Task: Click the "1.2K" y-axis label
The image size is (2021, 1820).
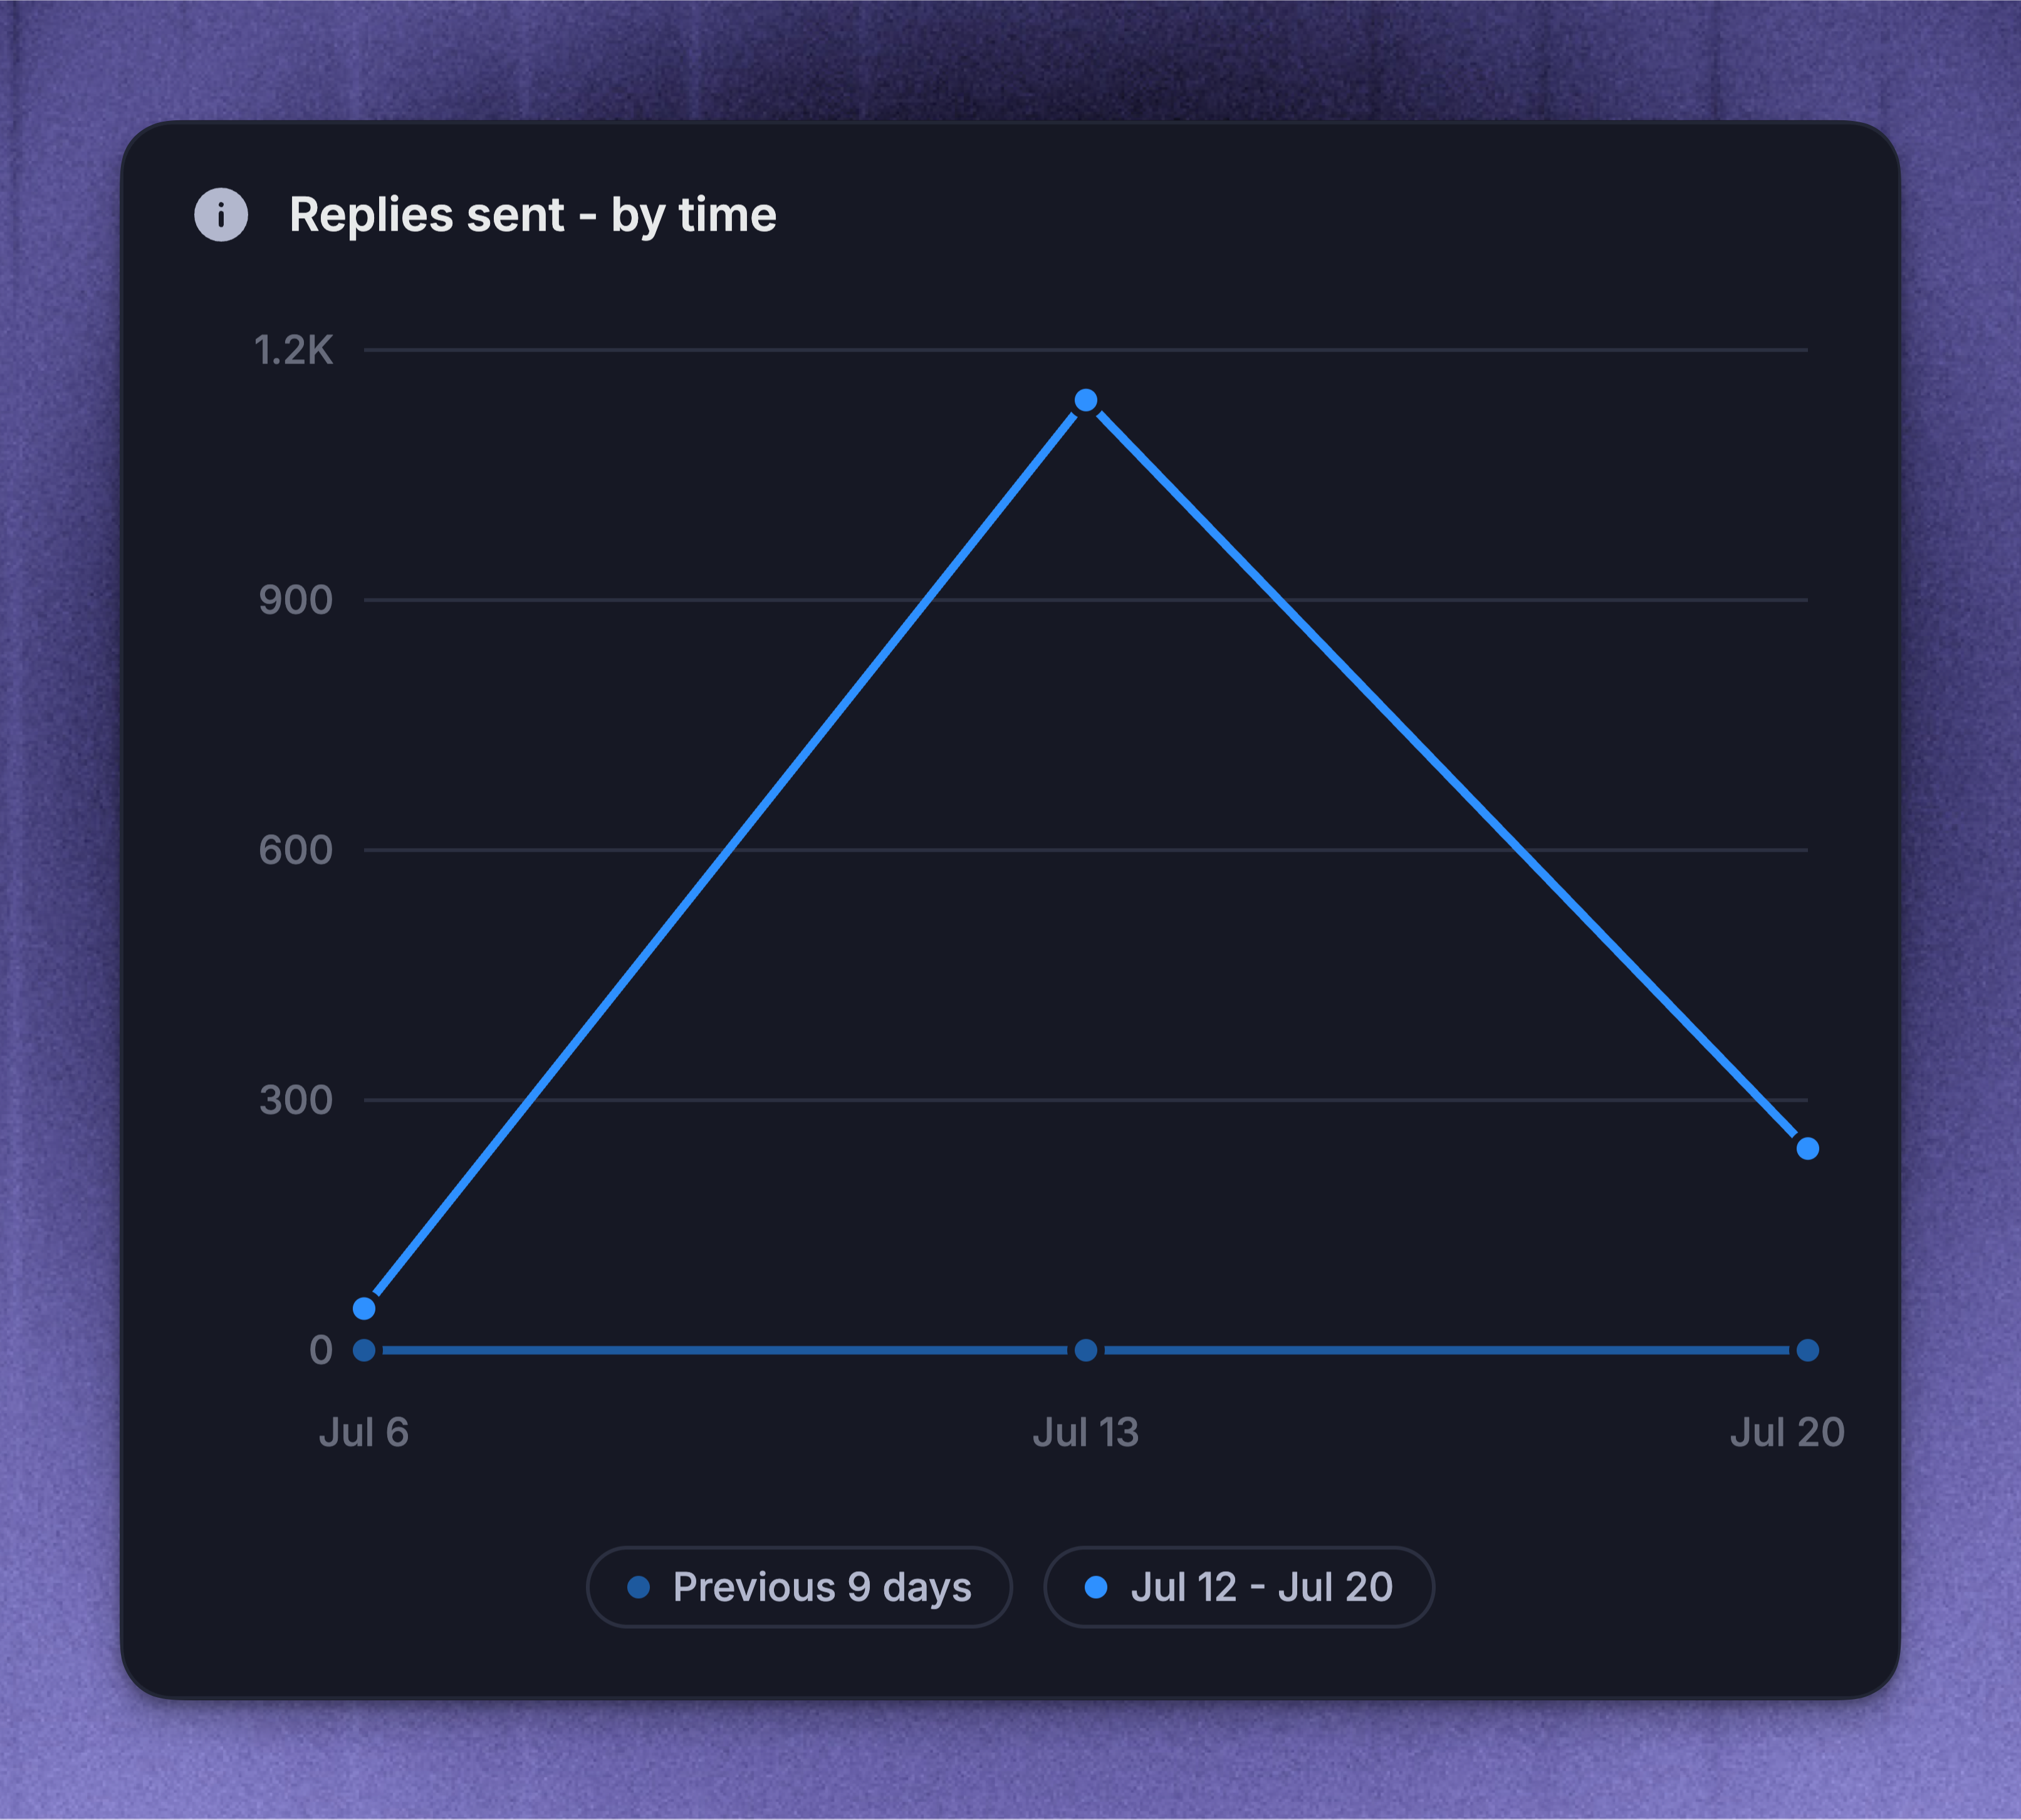Action: click(294, 350)
